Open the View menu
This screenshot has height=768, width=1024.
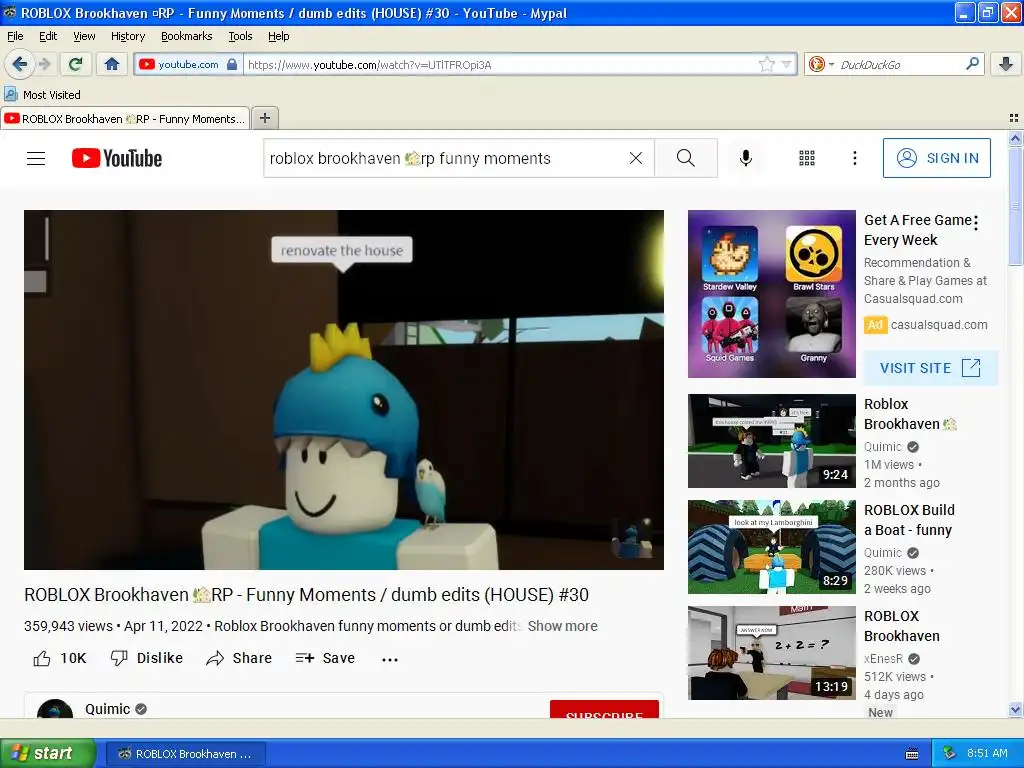(x=84, y=36)
